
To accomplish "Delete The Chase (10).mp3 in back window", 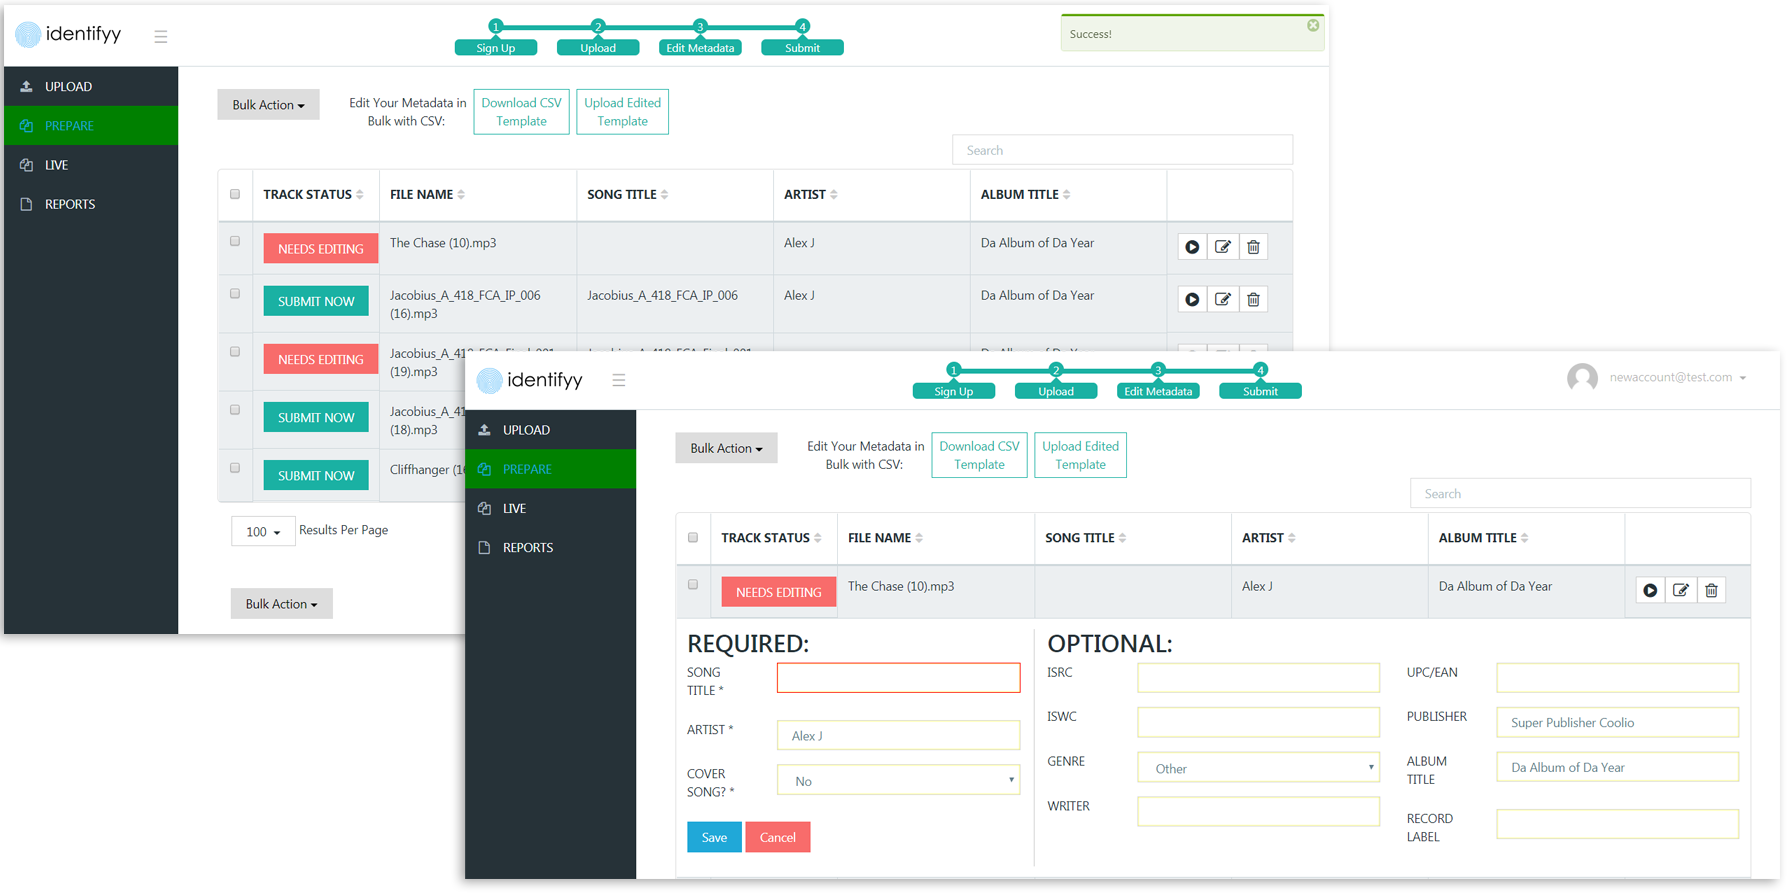I will 1253,247.
